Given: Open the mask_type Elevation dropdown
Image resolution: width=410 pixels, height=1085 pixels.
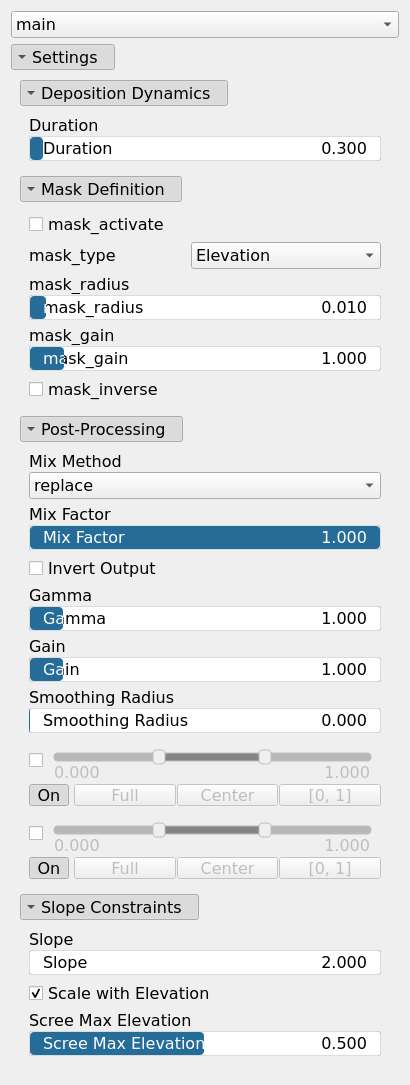Looking at the screenshot, I should point(286,255).
